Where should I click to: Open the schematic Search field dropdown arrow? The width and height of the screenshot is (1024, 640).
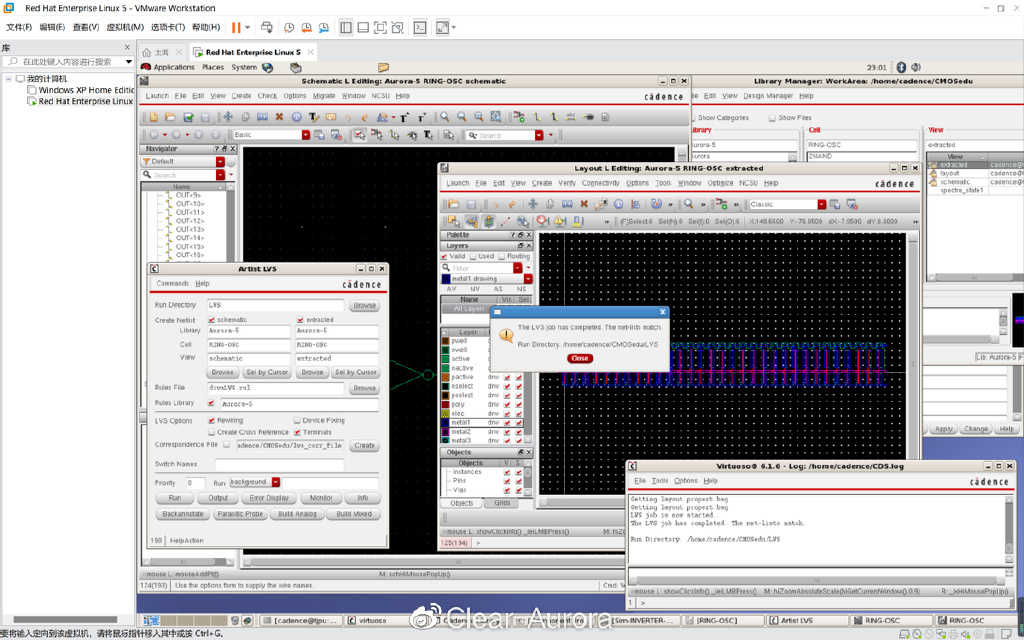coord(539,135)
